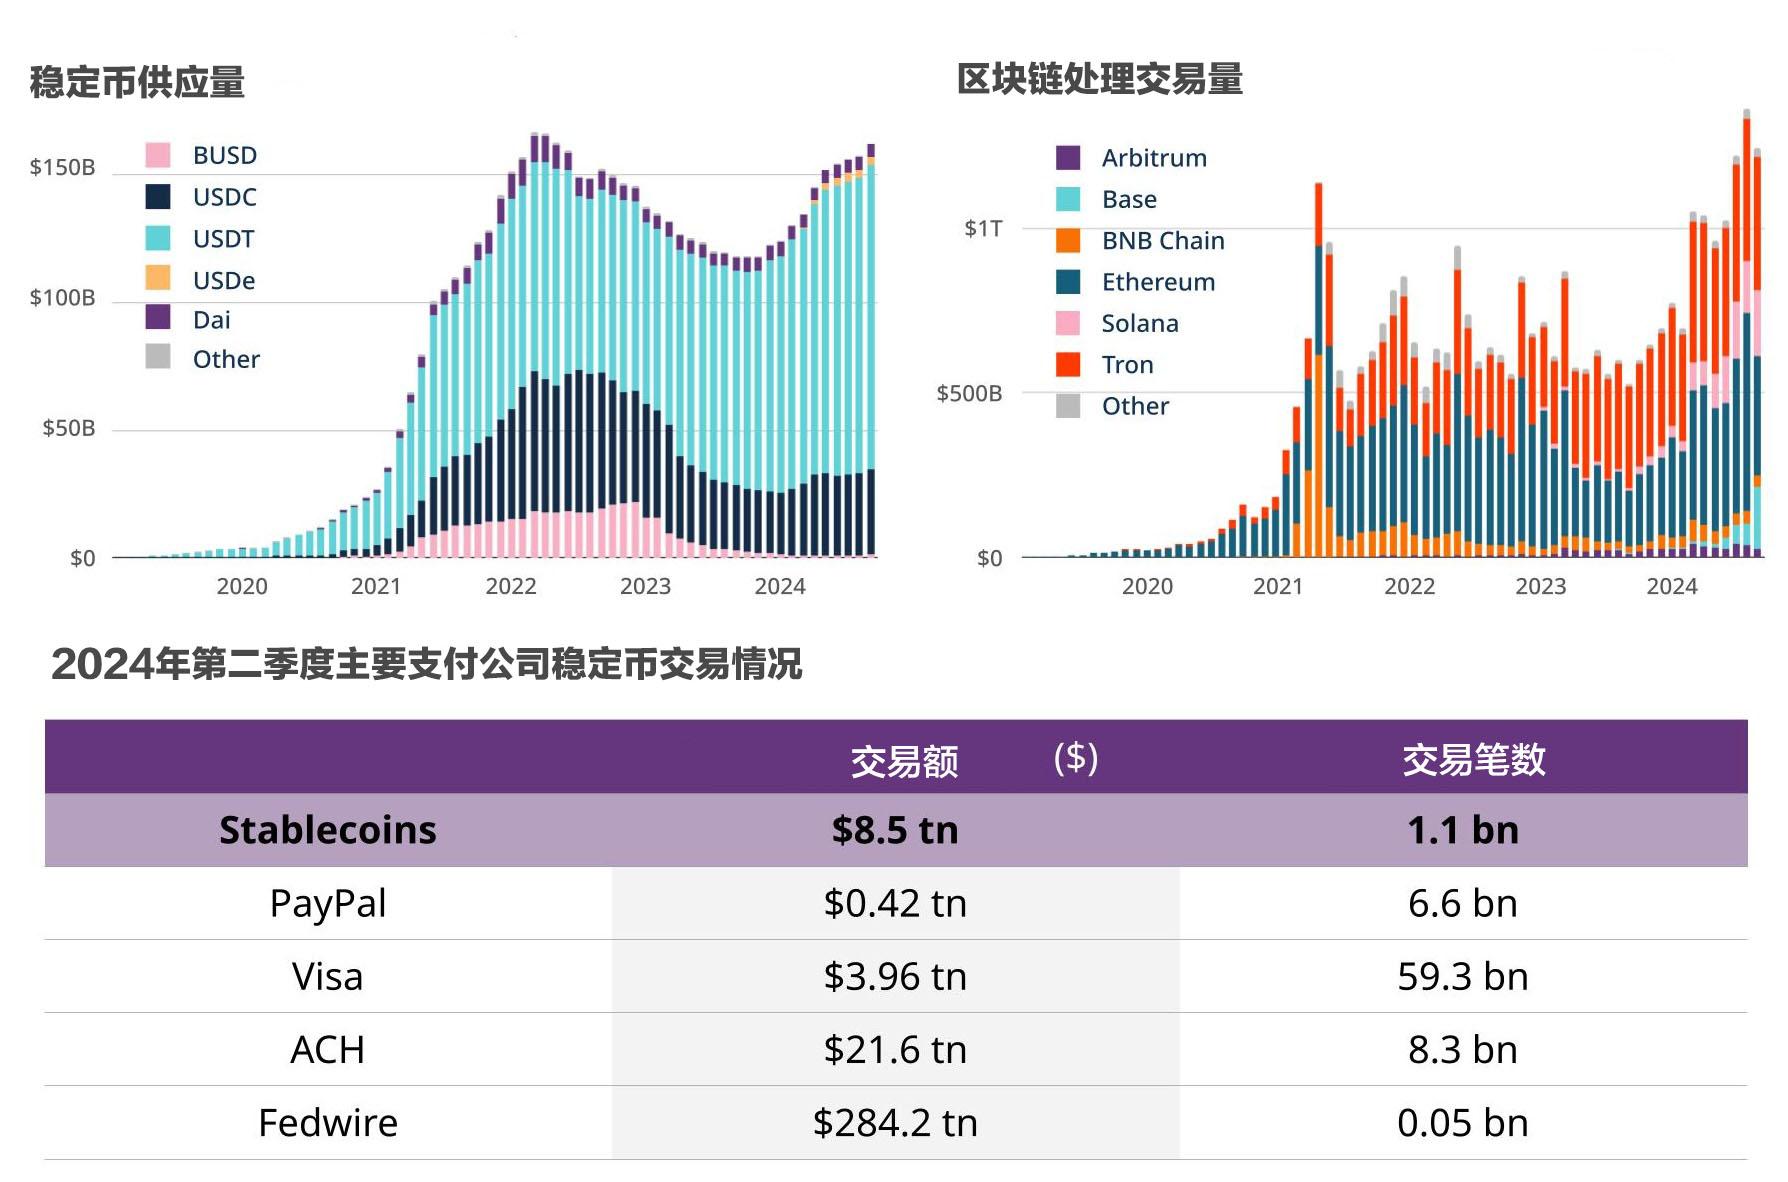Select the Dai legend label
Viewport: 1788px width, 1182px height.
click(x=212, y=320)
